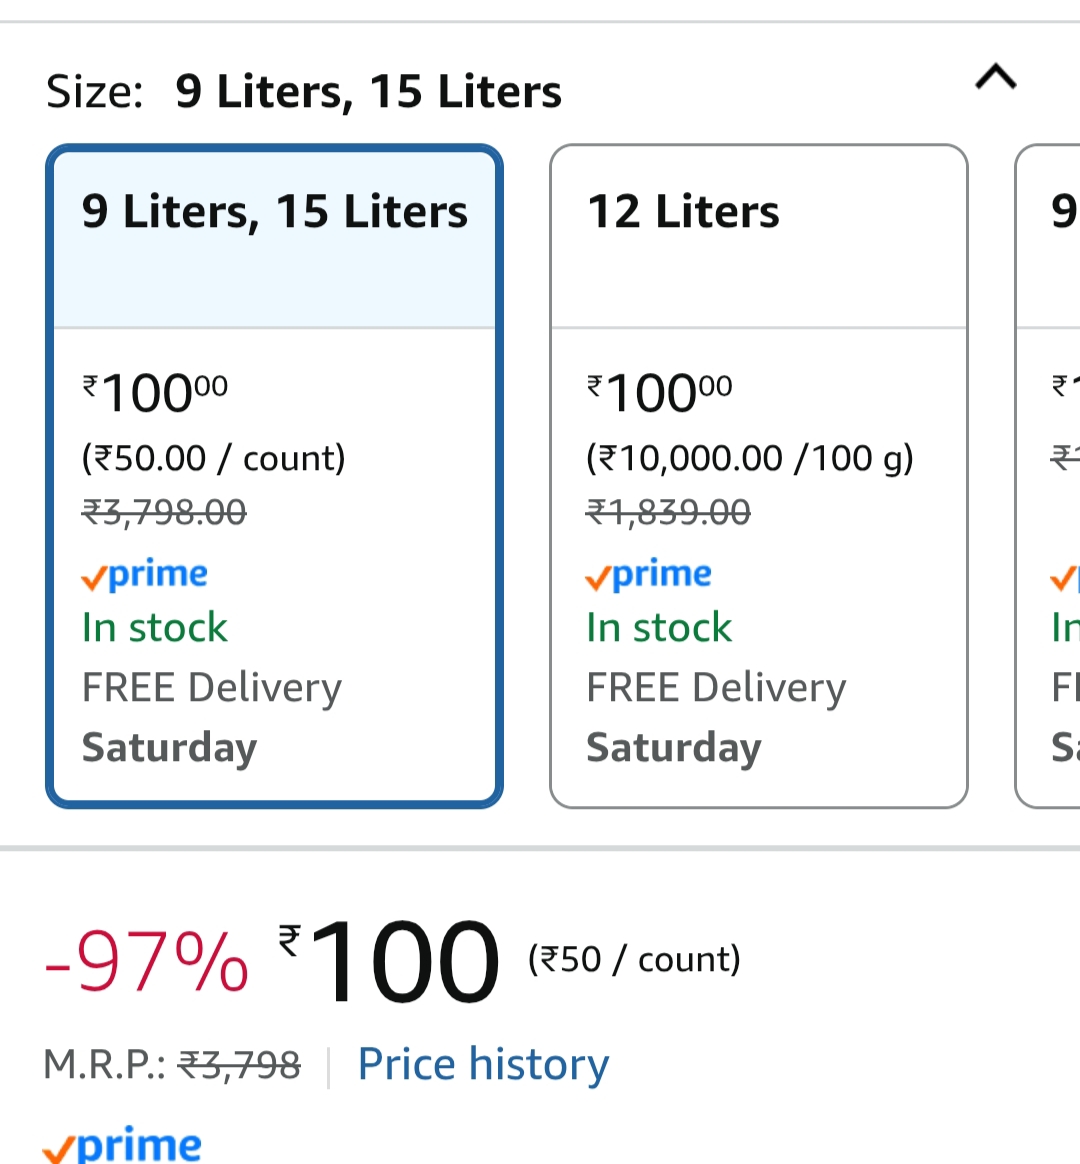Click the Size heading label
Viewport: 1080px width, 1164px height.
pos(95,92)
